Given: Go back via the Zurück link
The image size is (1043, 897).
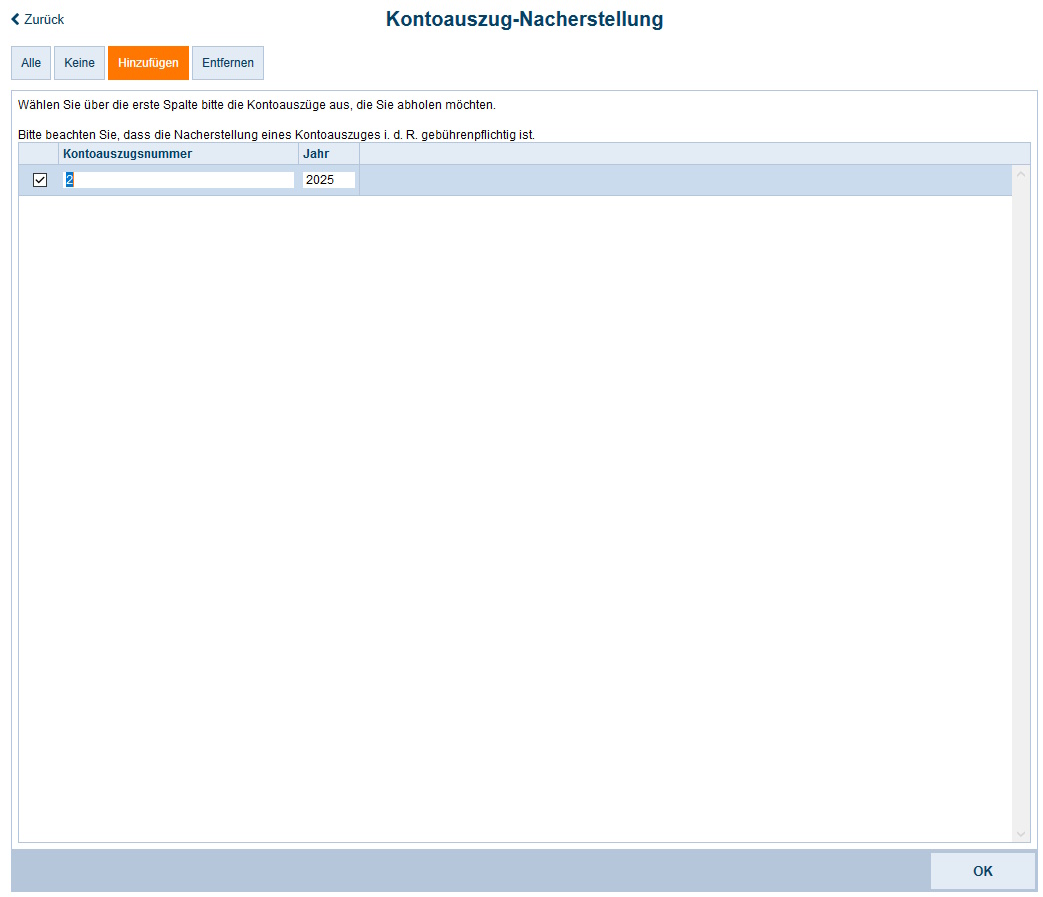Looking at the screenshot, I should [44, 19].
